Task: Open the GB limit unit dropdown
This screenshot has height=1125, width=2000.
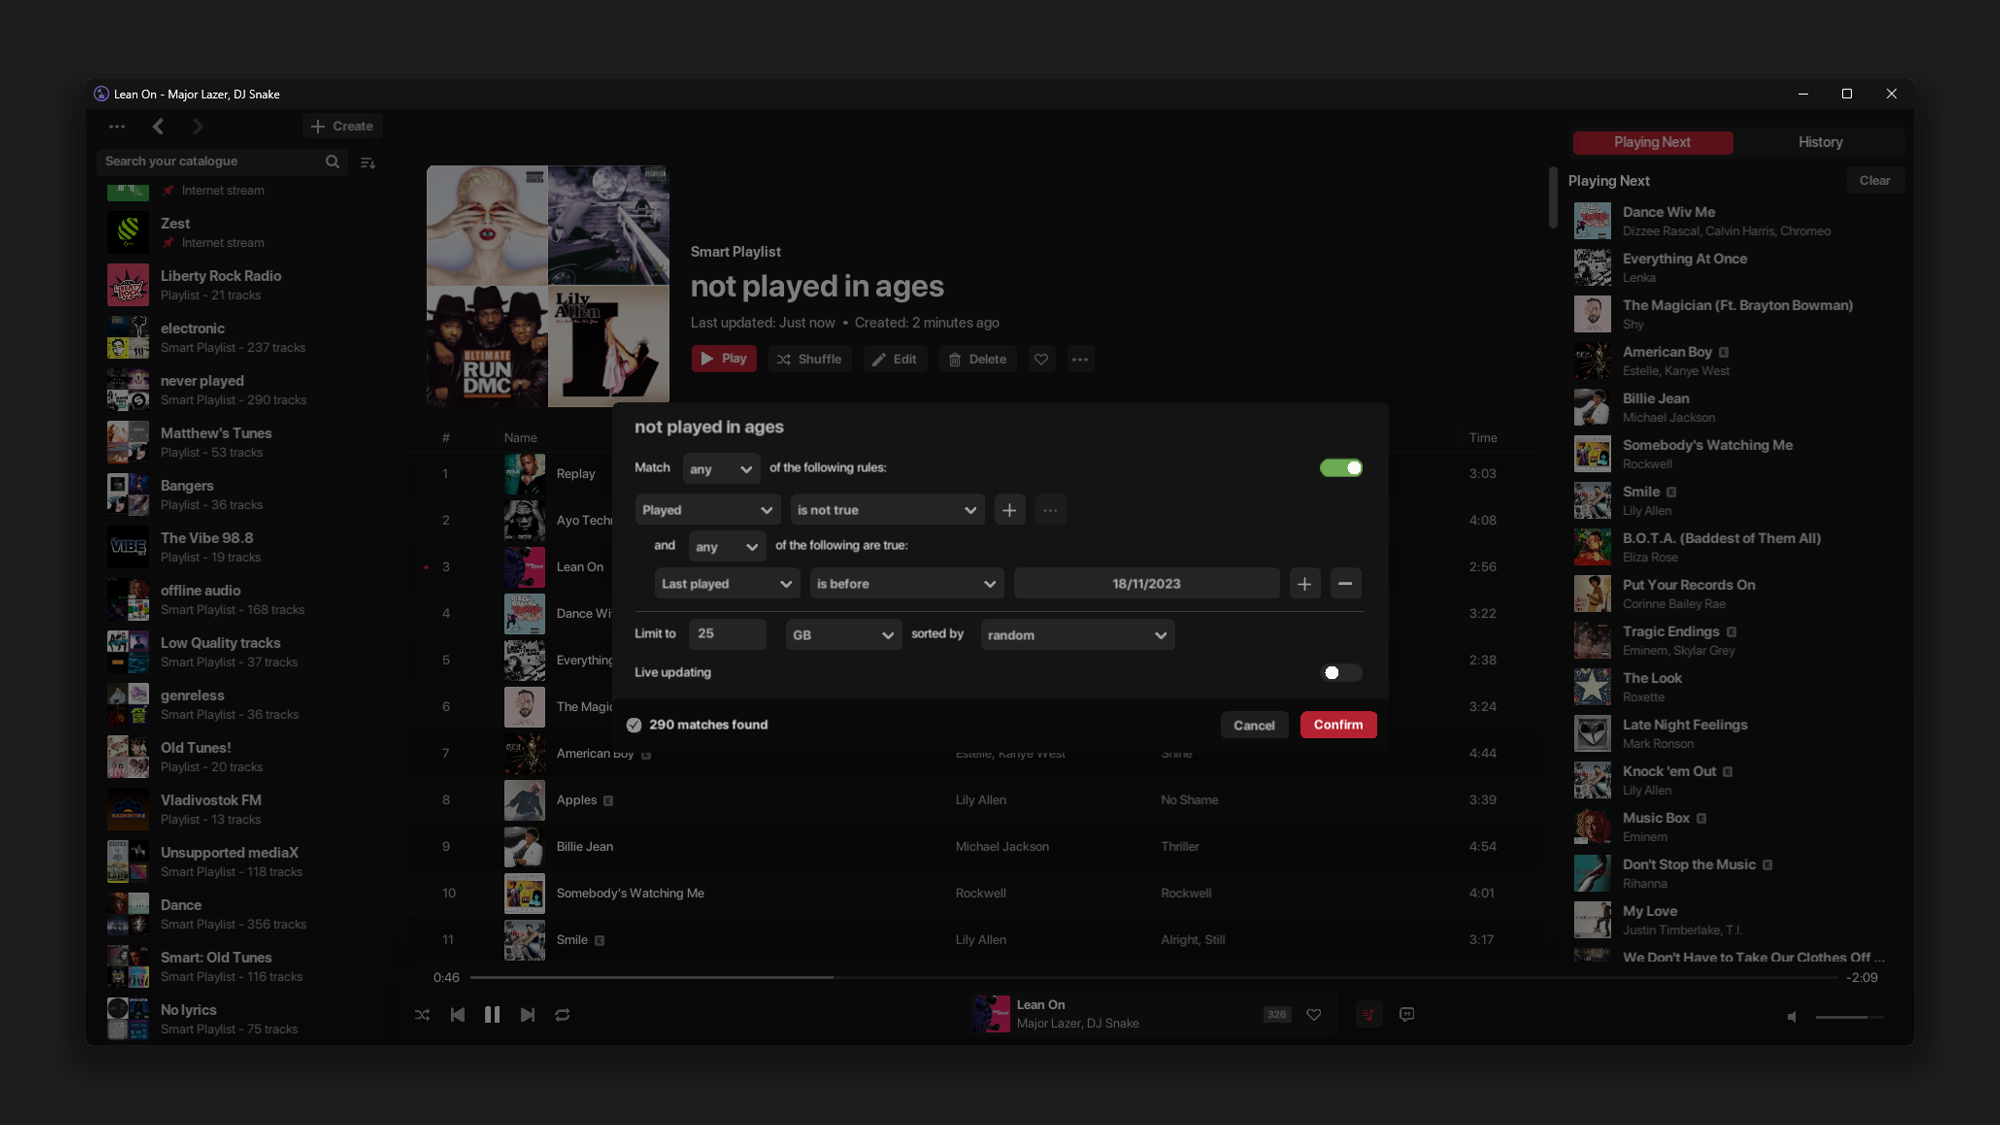Action: (842, 635)
